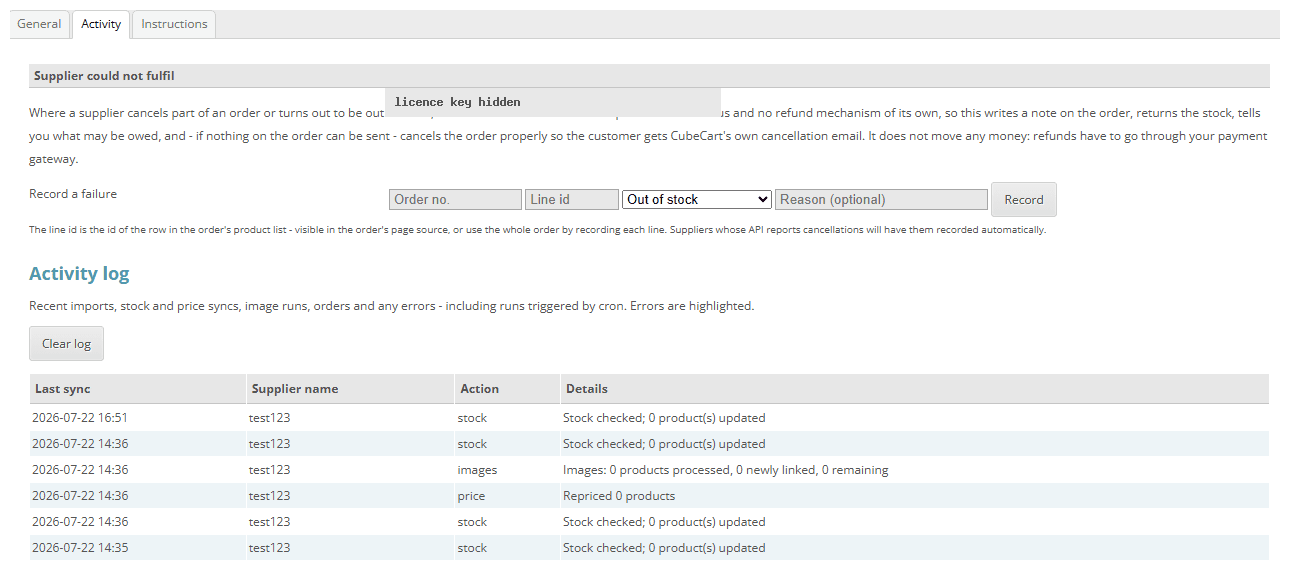Open the Out of stock dropdown

pyautogui.click(x=697, y=200)
